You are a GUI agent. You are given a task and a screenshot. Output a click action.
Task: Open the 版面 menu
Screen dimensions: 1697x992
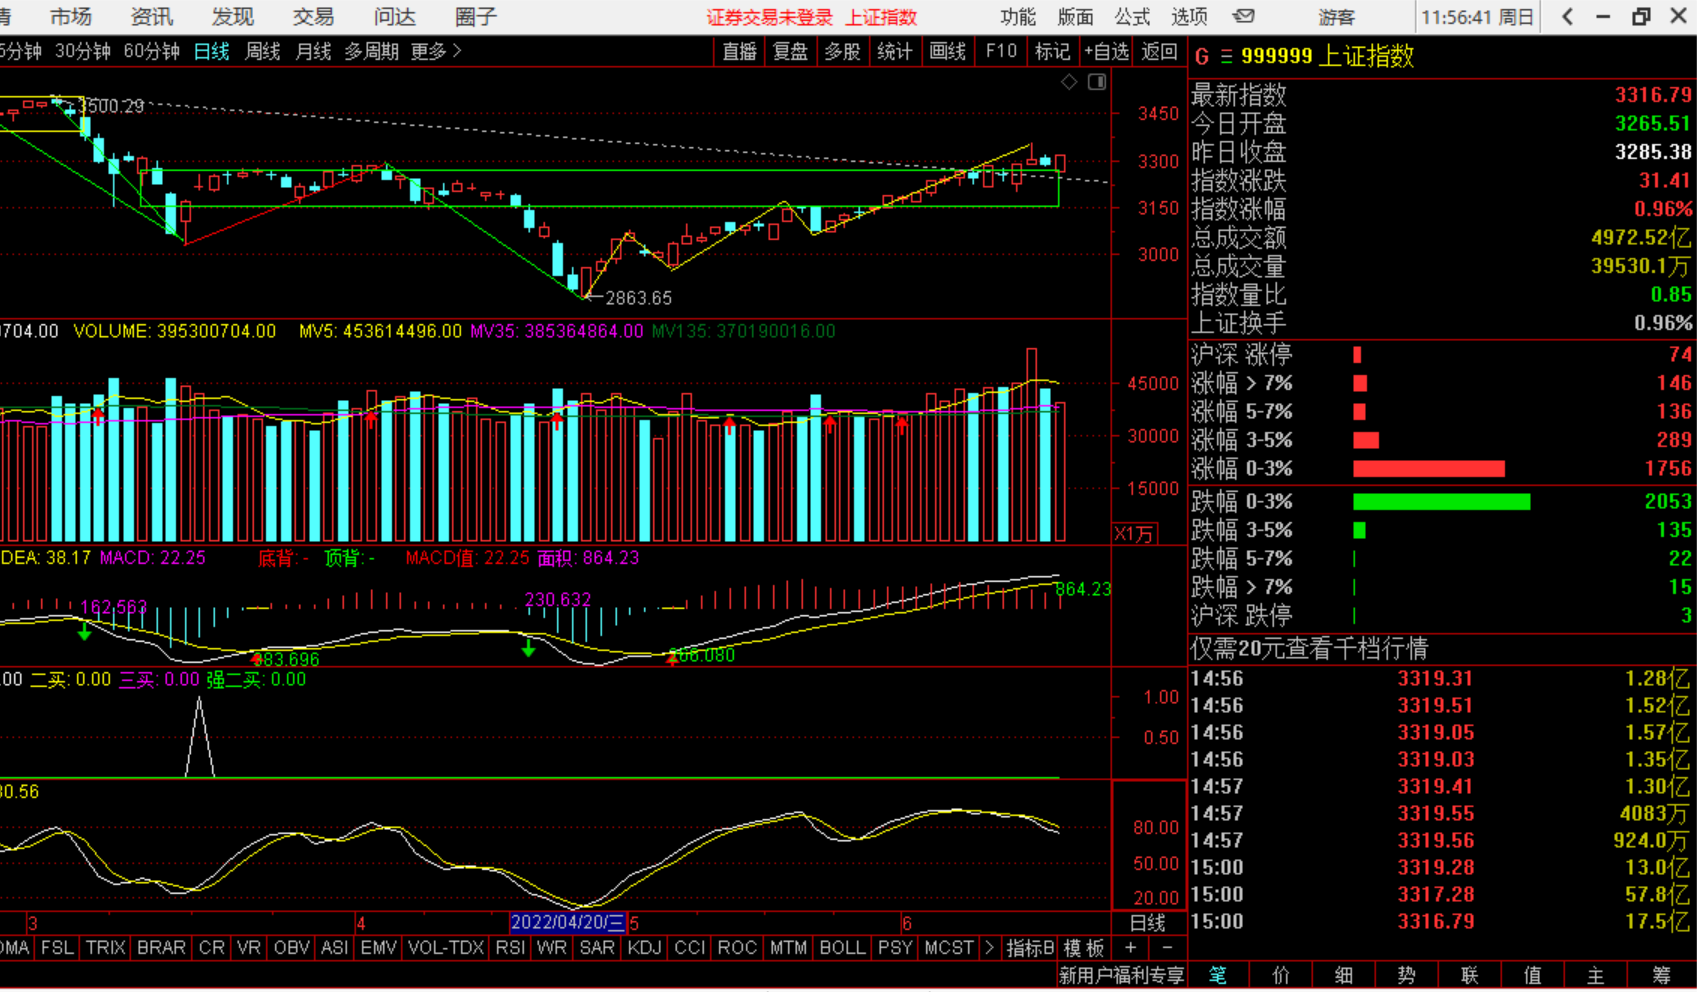point(1075,16)
